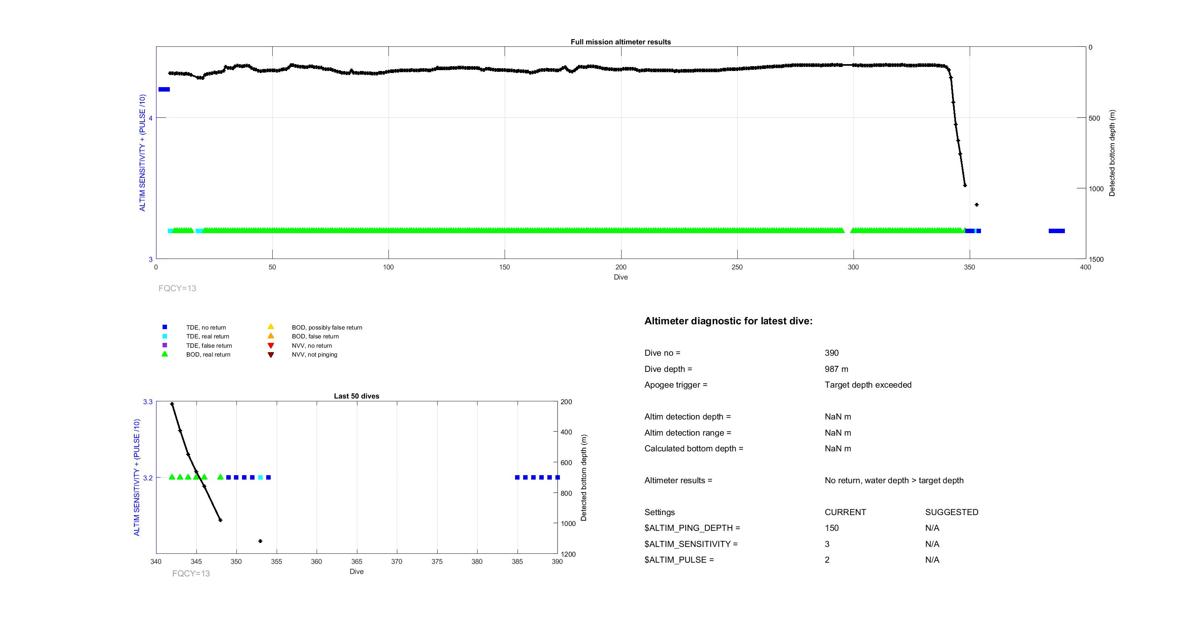Click the isolated black diamond near dive 353 in full mission plot
Viewport: 1200px width, 622px height.
click(x=976, y=205)
